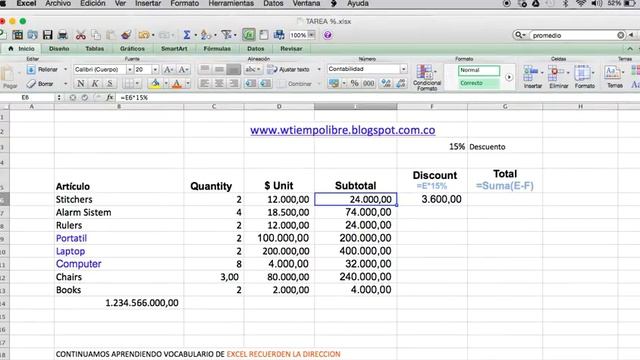Viewport: 640px width, 360px height.
Task: Click the Percent style button
Action: click(x=354, y=83)
